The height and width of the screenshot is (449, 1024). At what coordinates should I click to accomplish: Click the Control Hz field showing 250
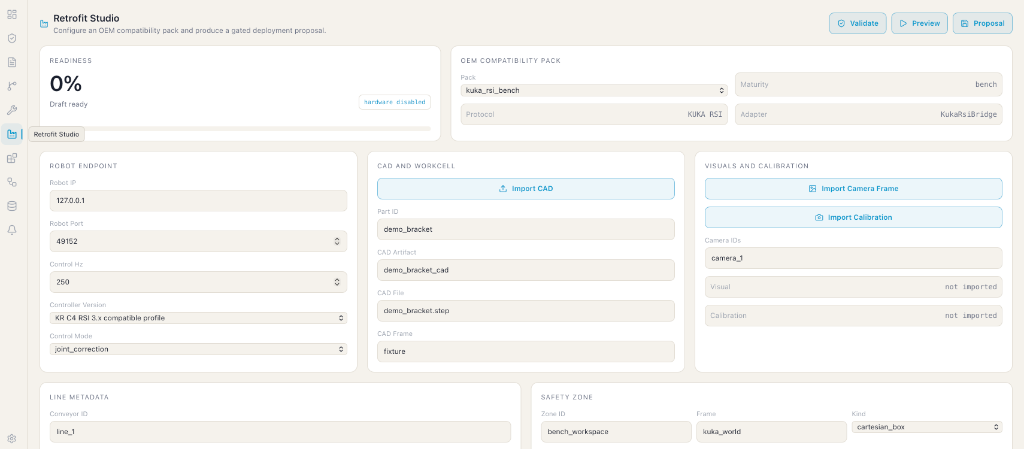coord(198,282)
